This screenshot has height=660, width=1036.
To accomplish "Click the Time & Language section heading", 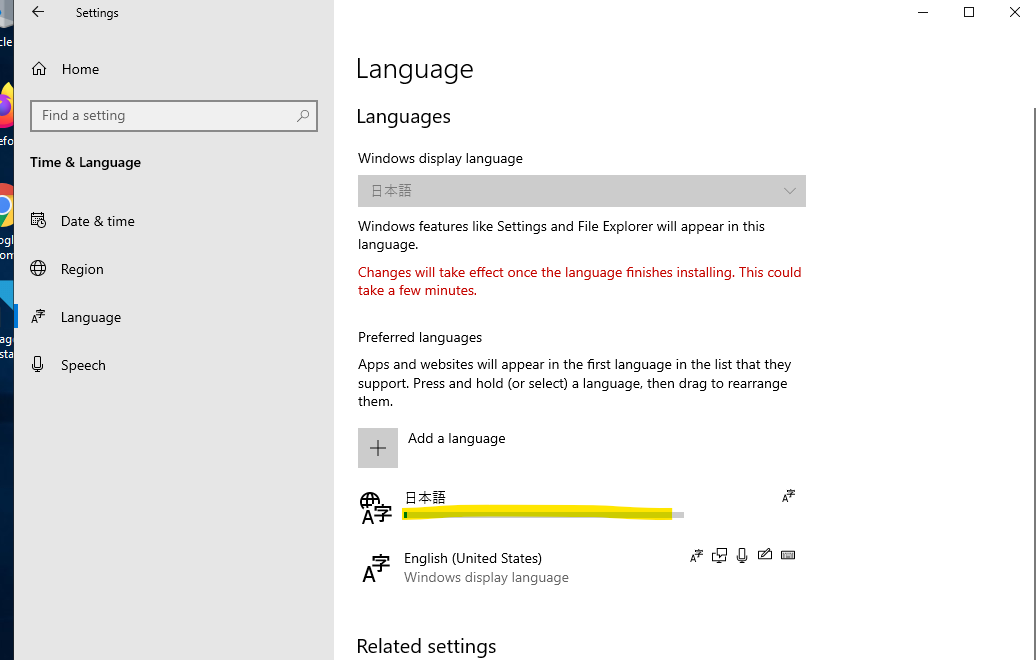I will [x=85, y=163].
